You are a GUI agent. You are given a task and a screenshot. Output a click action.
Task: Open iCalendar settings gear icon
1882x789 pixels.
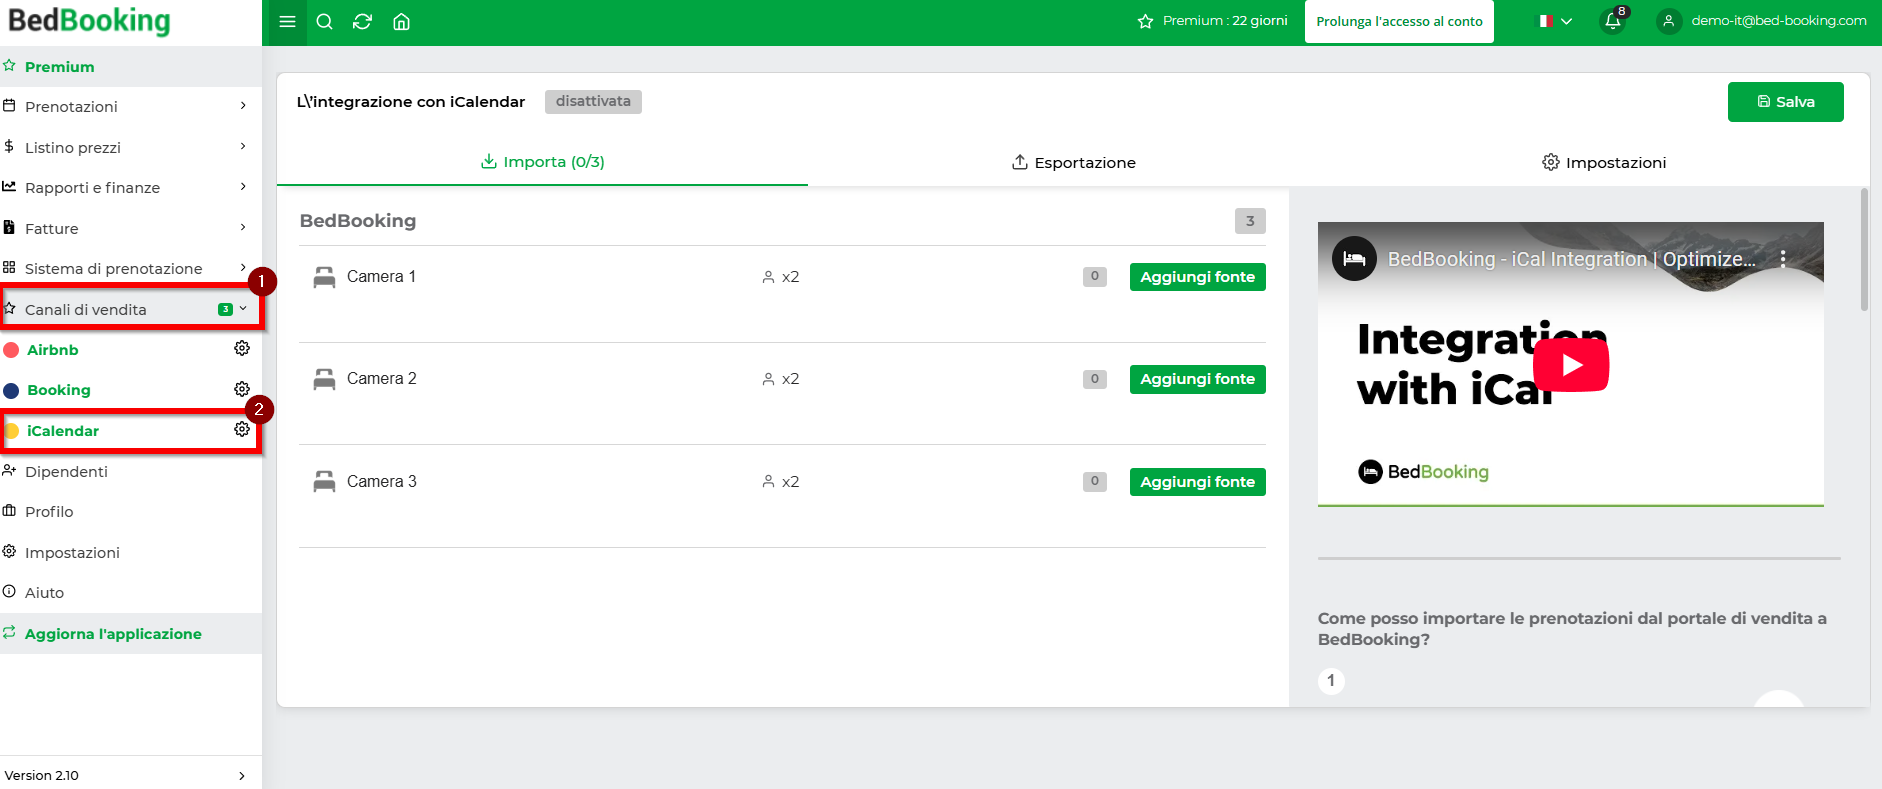coord(242,429)
